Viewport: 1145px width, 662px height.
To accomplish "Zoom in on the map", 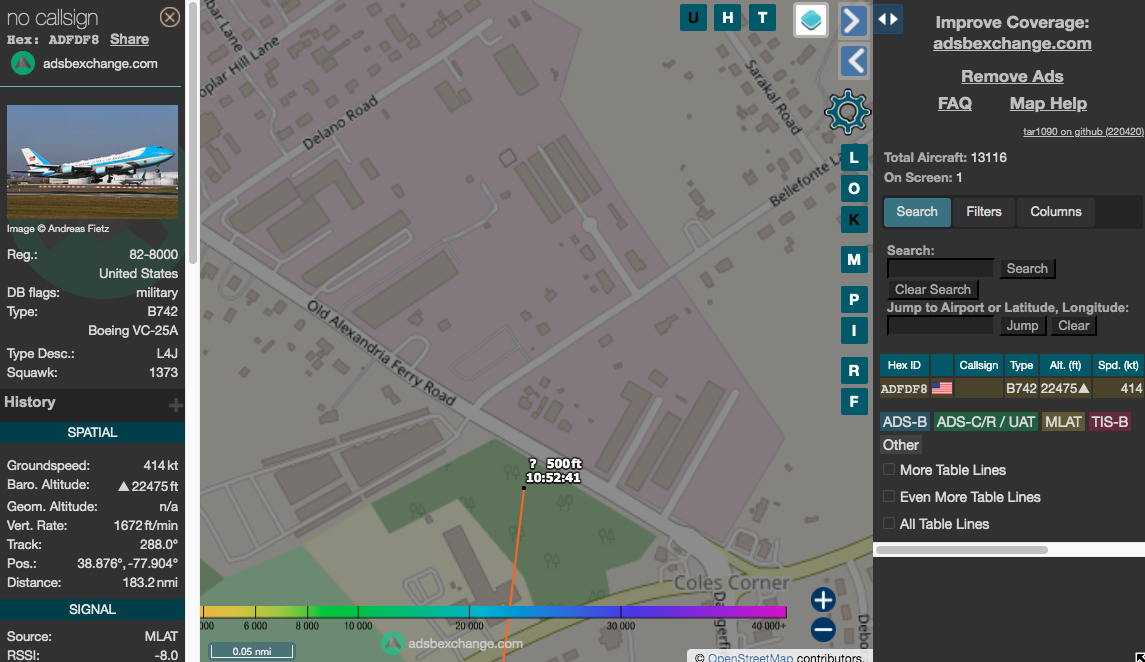I will pos(823,600).
